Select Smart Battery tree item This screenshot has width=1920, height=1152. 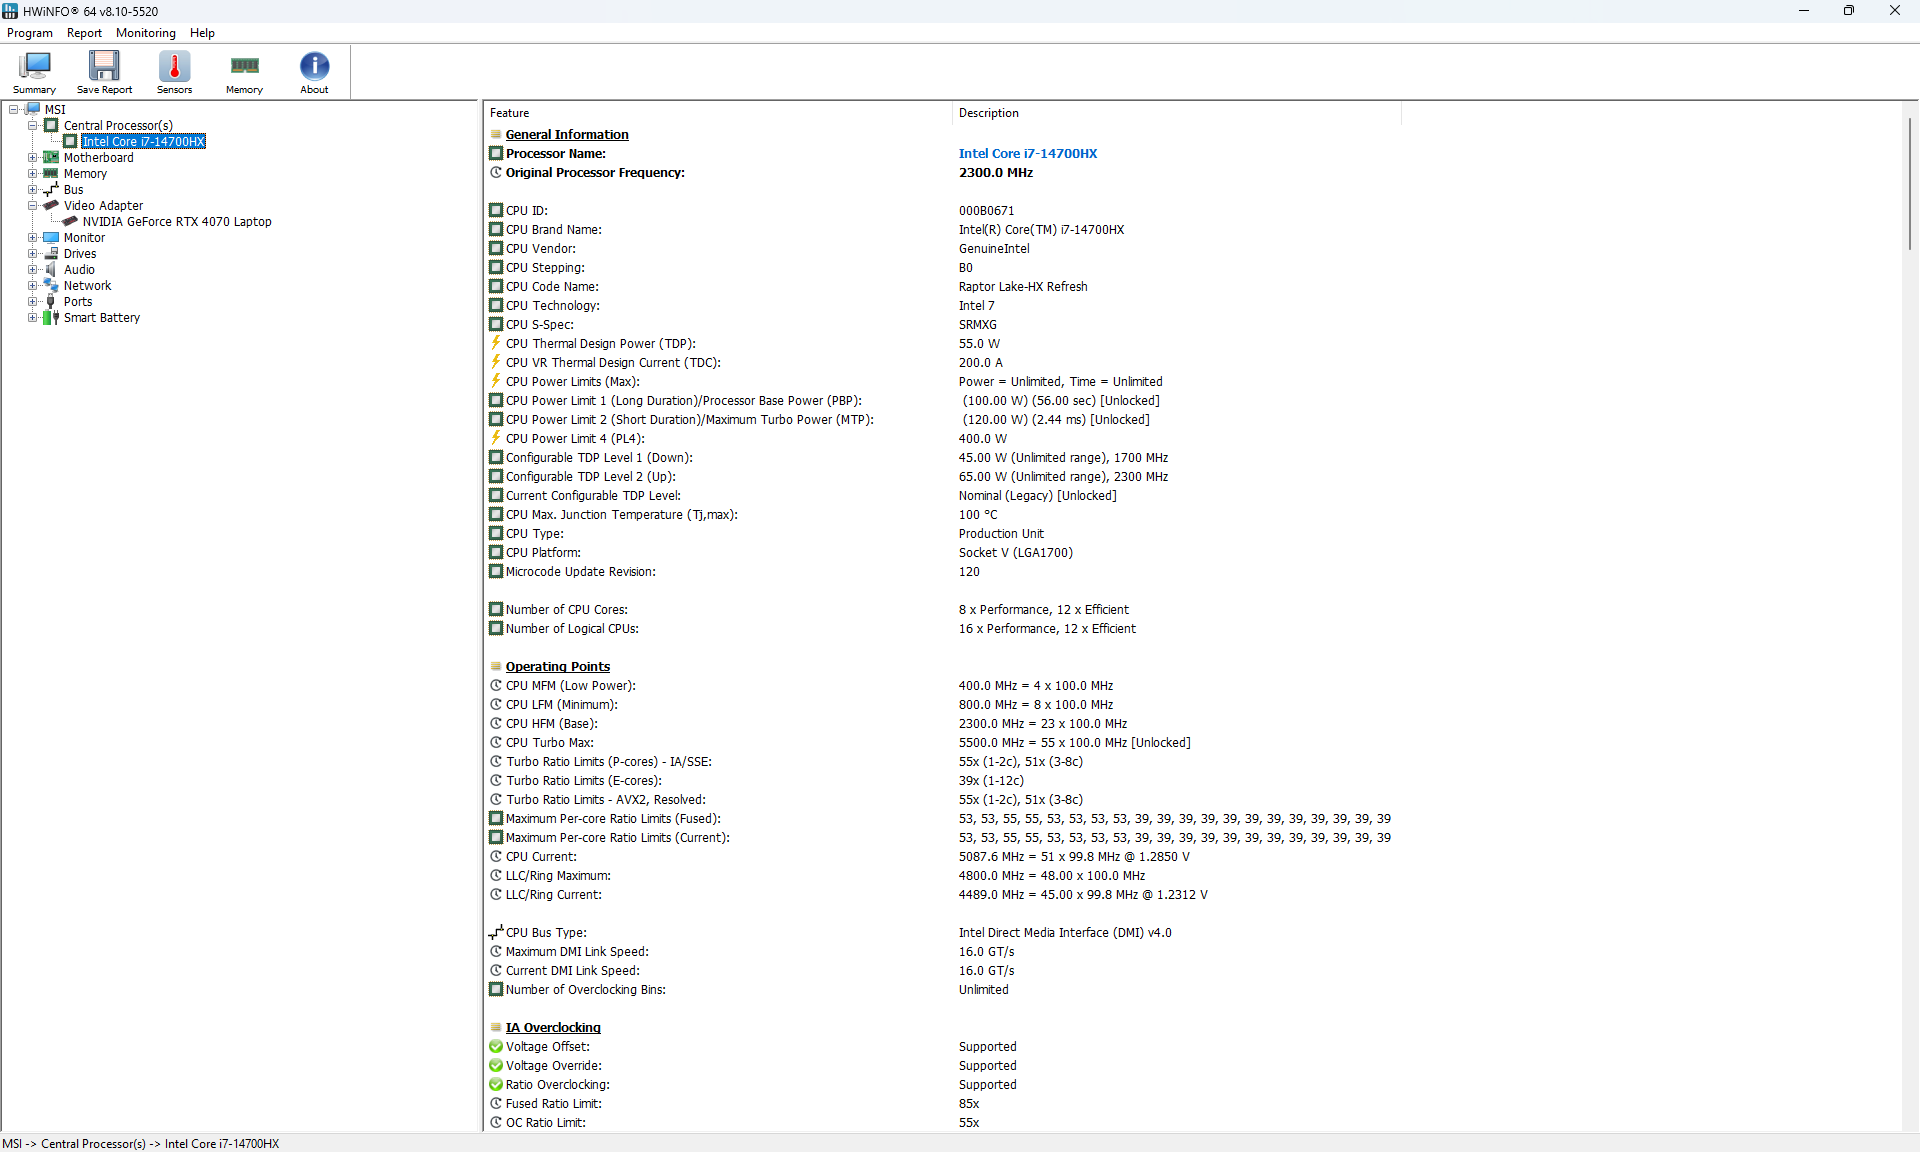pyautogui.click(x=101, y=318)
